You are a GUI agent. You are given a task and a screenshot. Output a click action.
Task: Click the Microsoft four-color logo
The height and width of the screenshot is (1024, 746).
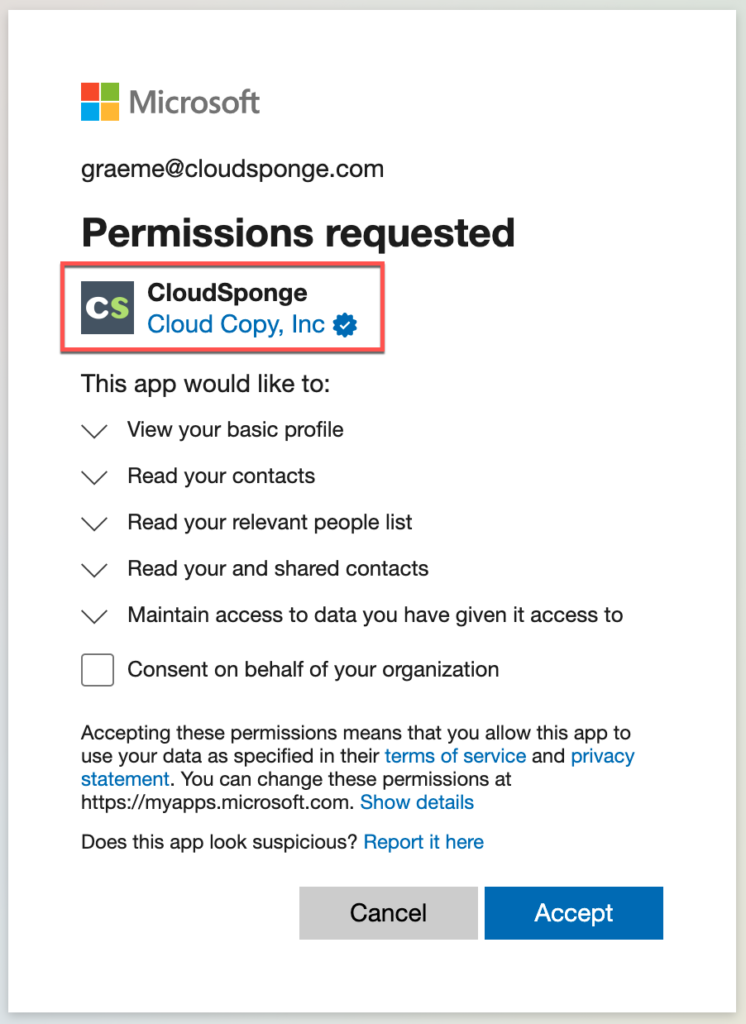[x=100, y=102]
